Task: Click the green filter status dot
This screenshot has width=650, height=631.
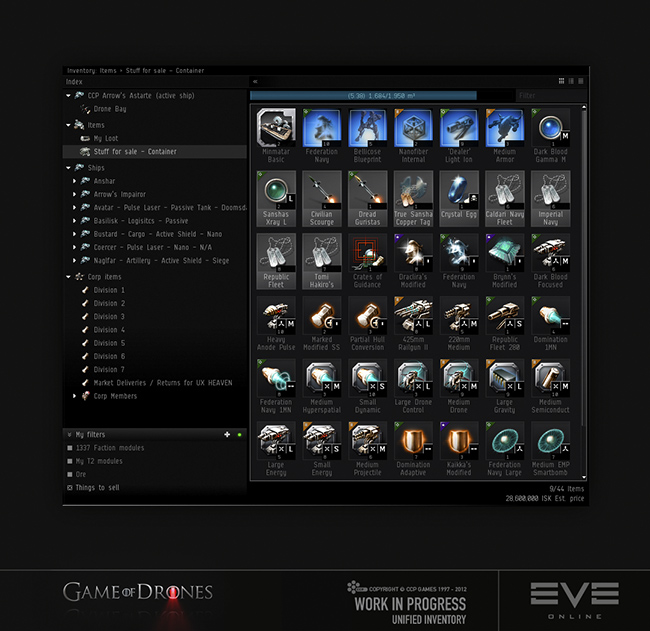Action: coord(239,434)
